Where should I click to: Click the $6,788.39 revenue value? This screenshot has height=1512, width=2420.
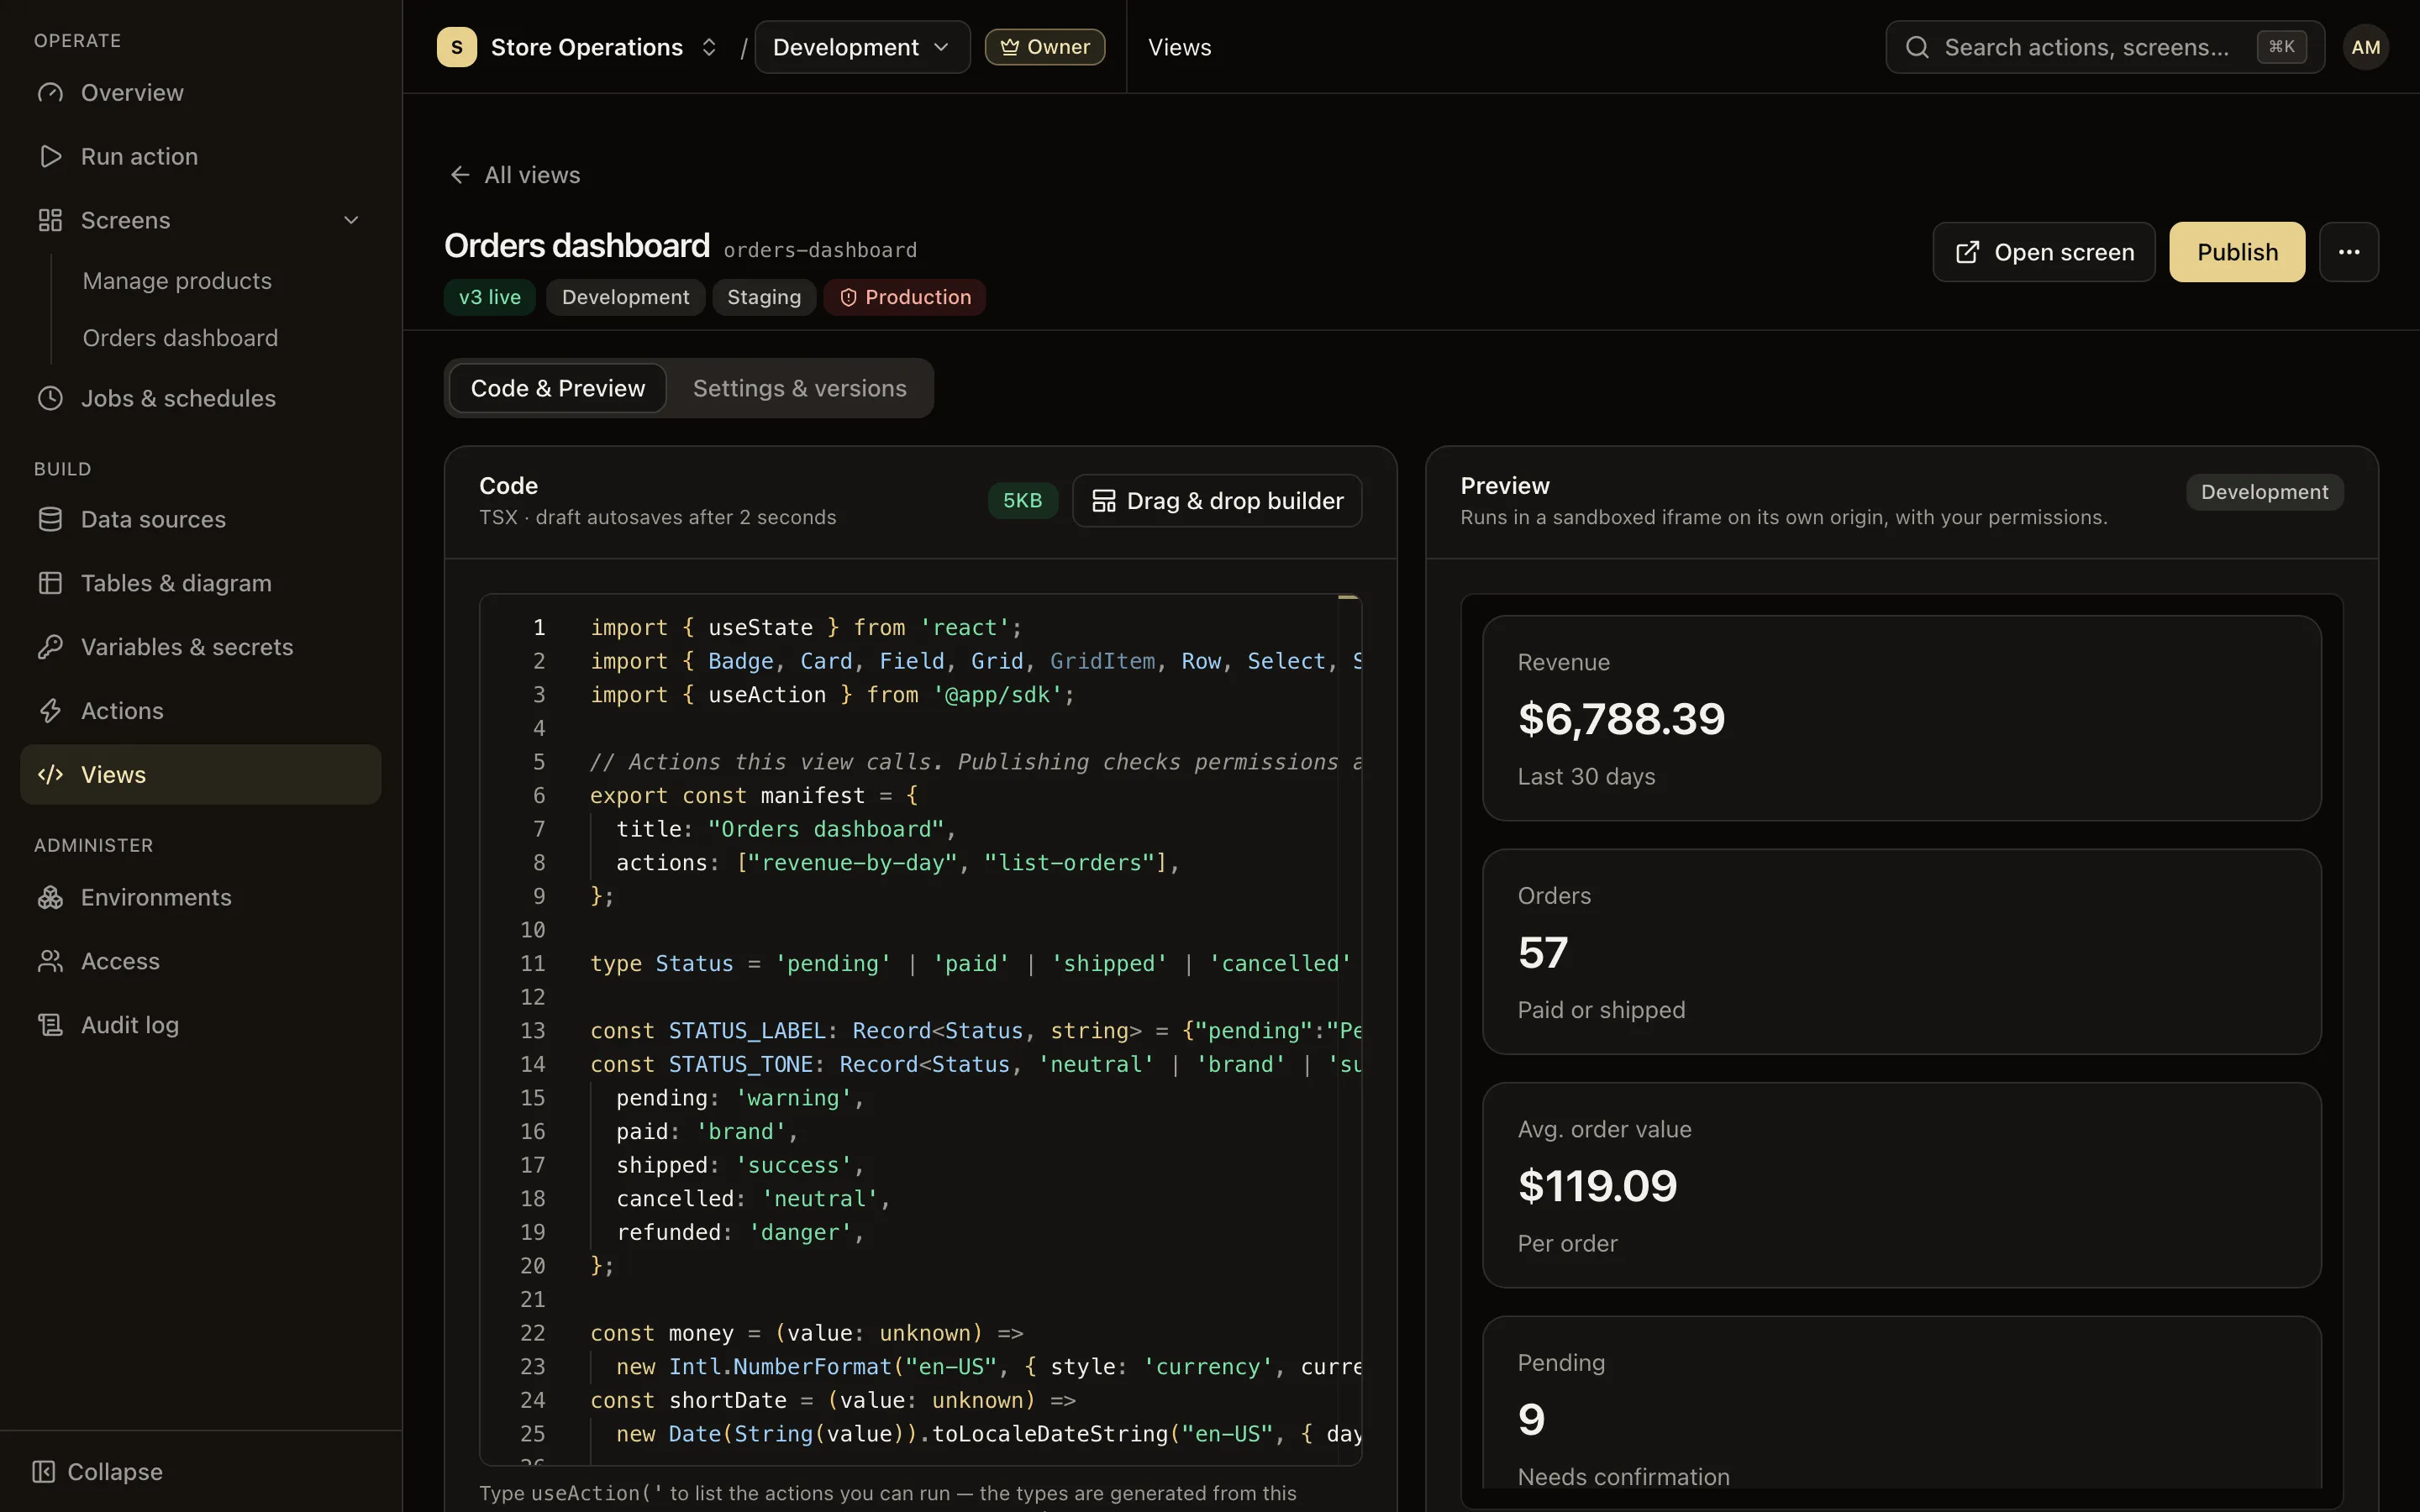coord(1621,719)
